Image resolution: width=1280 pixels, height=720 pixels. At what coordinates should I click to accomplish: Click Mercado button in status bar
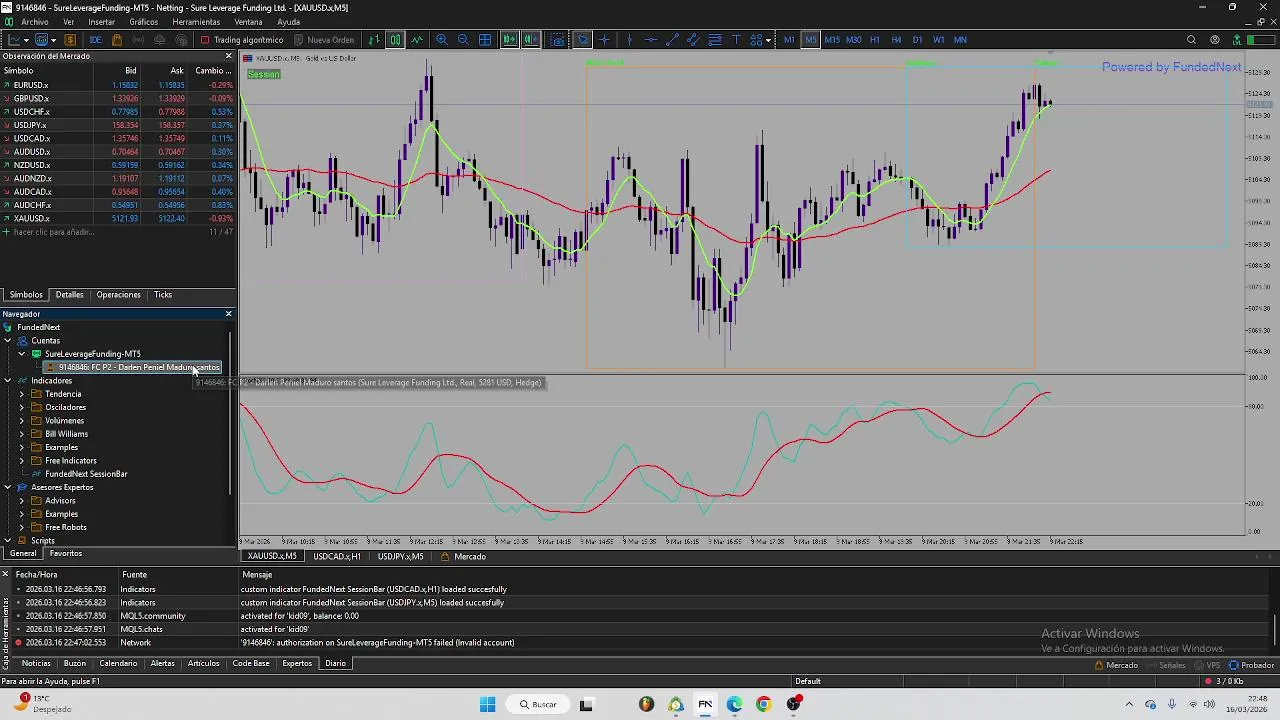tap(1116, 665)
